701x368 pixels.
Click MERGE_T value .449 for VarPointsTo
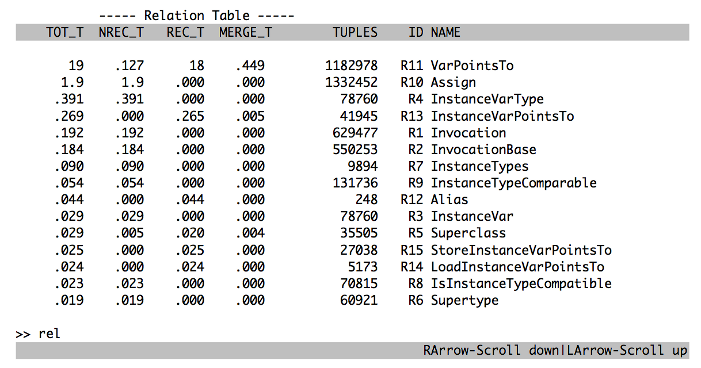pos(250,66)
